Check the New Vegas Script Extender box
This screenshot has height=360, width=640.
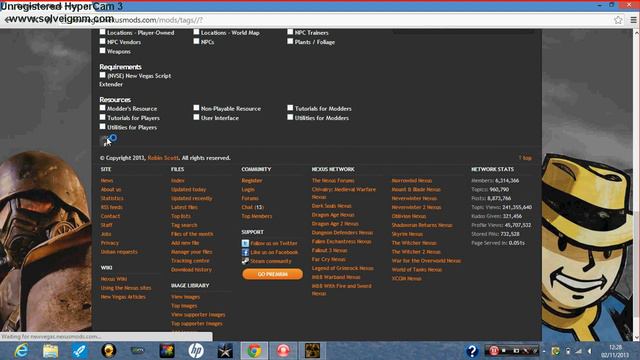pyautogui.click(x=102, y=75)
